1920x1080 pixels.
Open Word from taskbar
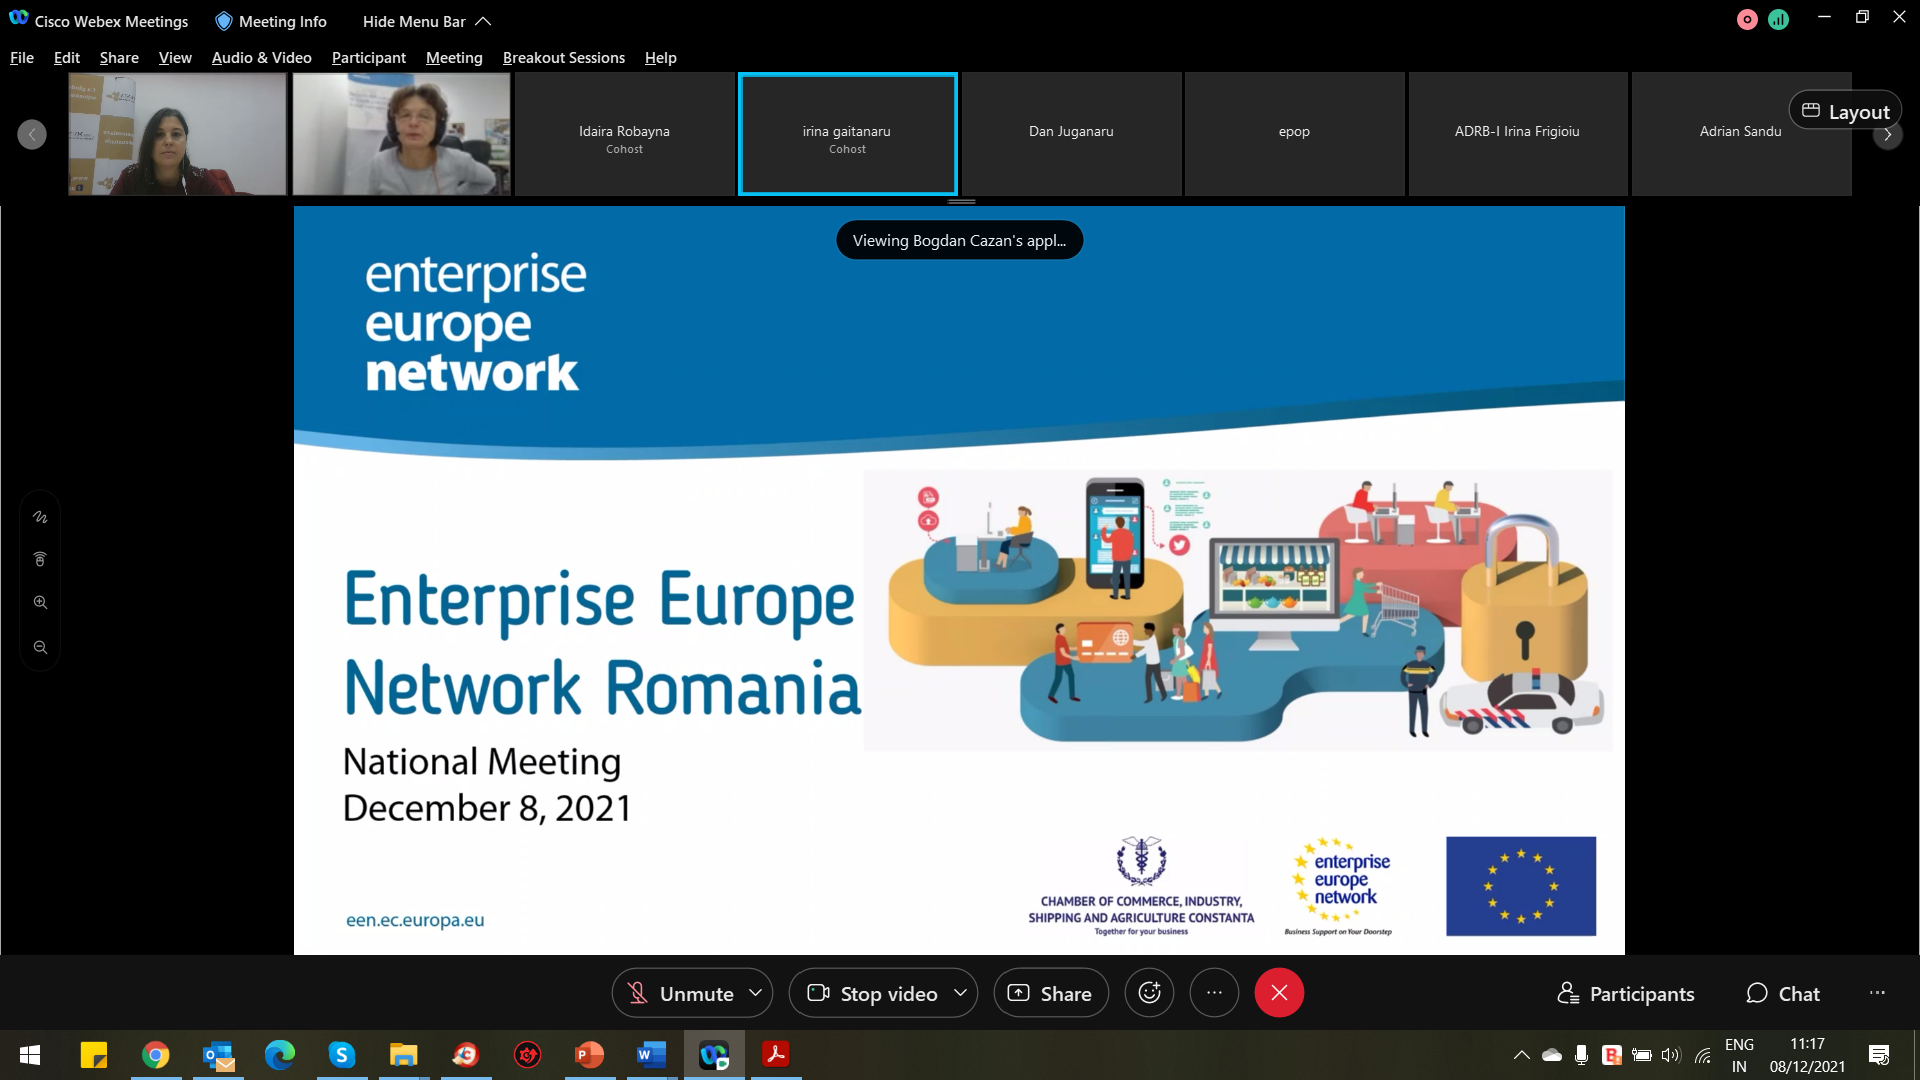[x=652, y=1055]
